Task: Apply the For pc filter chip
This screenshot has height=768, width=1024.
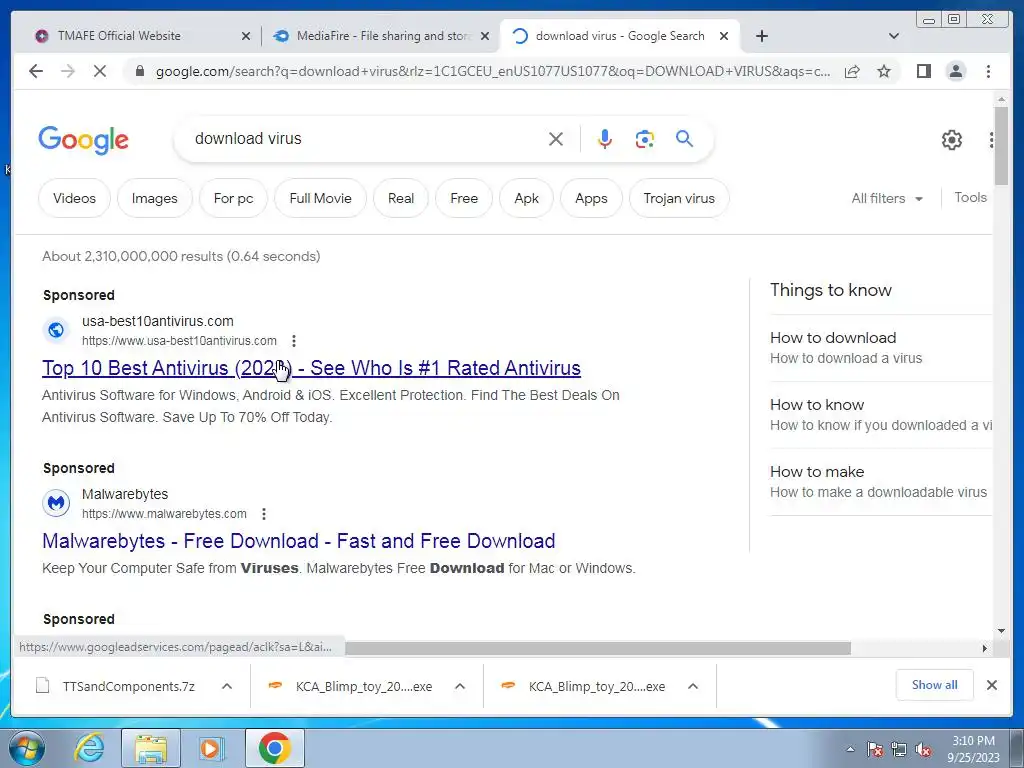Action: (x=233, y=198)
